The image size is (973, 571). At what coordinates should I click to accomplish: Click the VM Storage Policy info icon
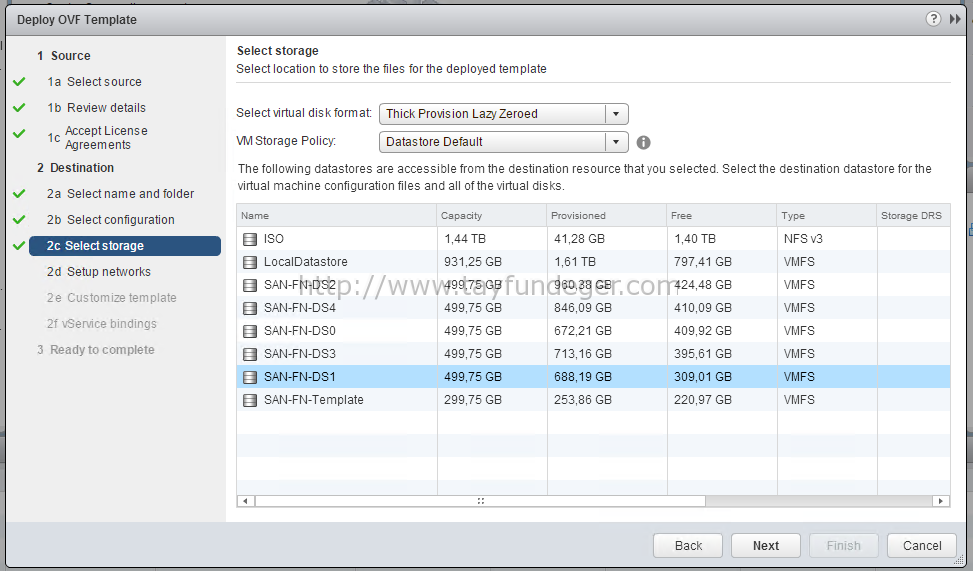pyautogui.click(x=643, y=142)
